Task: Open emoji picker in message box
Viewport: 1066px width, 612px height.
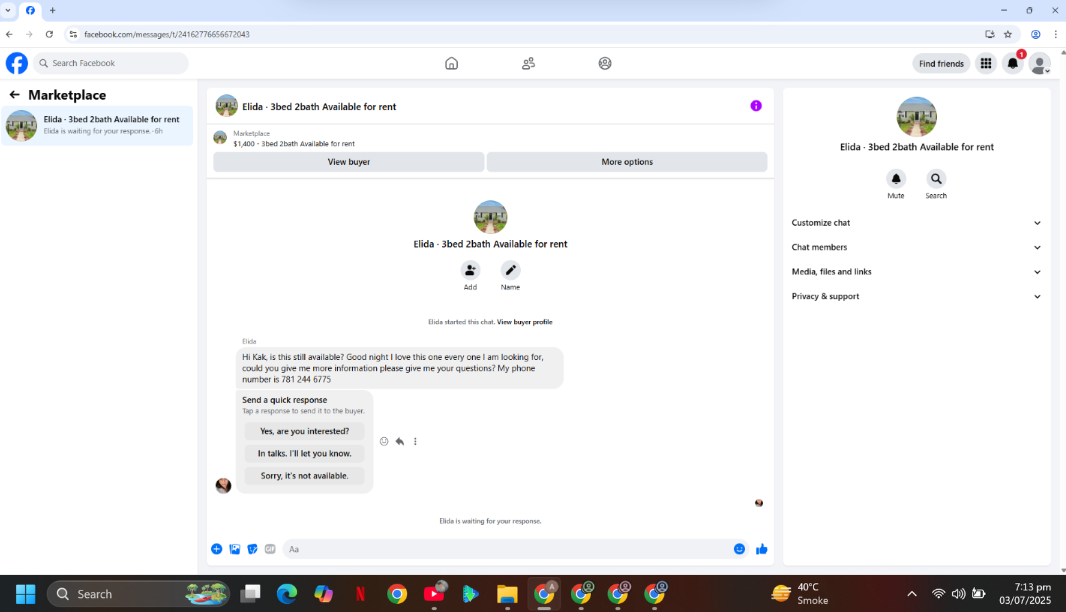Action: [739, 549]
